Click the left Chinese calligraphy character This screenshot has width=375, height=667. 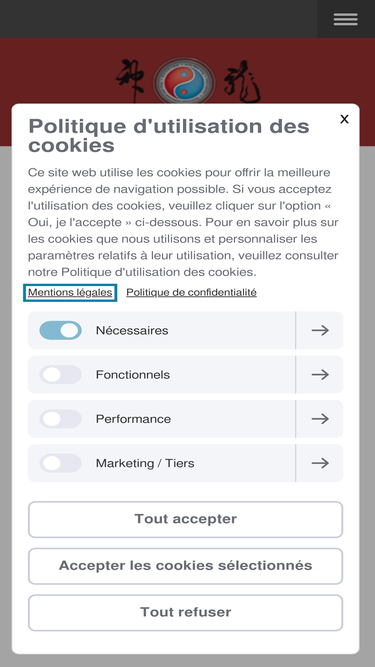coord(132,81)
